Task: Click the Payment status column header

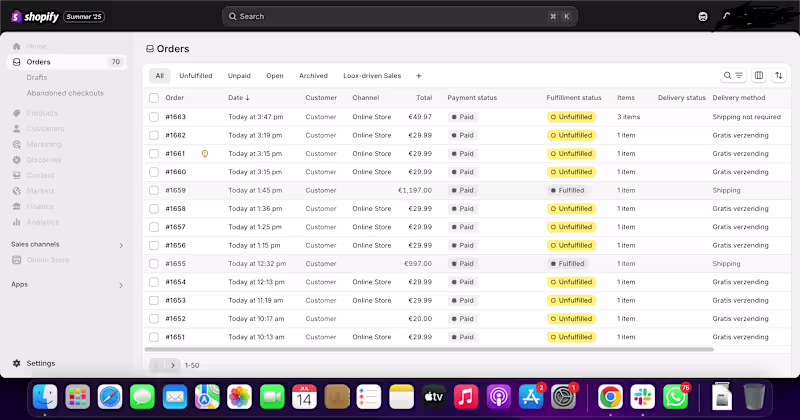Action: tap(472, 97)
